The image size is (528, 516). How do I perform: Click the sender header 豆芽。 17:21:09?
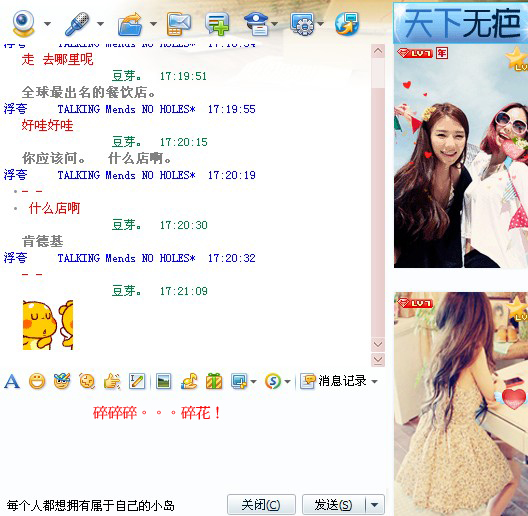point(160,291)
